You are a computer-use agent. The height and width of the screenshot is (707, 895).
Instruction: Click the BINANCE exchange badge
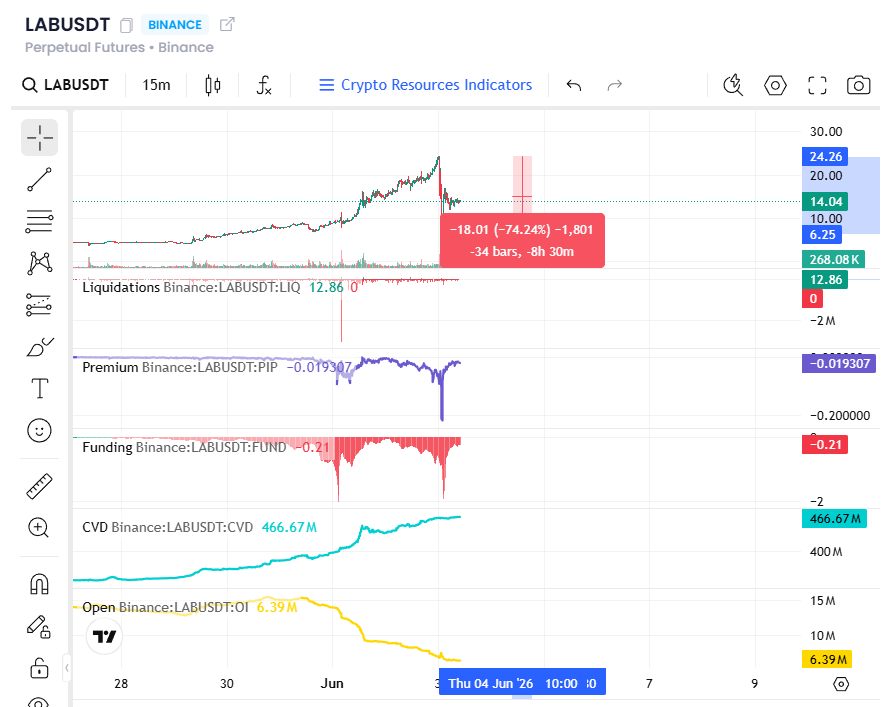[x=175, y=25]
